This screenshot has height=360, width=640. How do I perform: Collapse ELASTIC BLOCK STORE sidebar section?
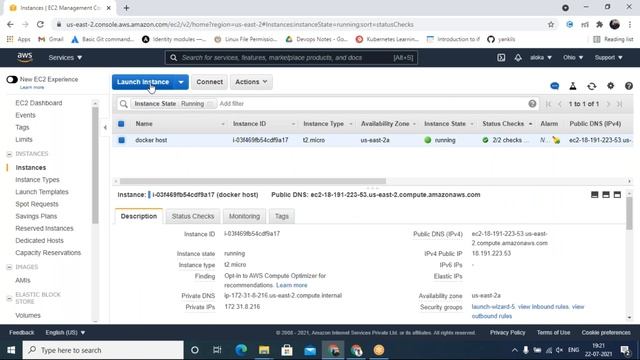coord(9,298)
